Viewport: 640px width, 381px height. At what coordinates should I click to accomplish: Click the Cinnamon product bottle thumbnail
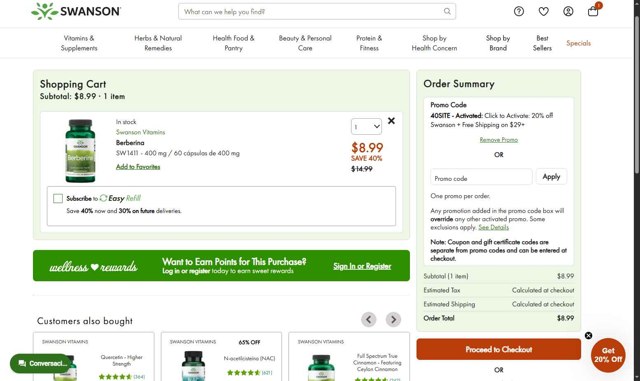pos(321,368)
